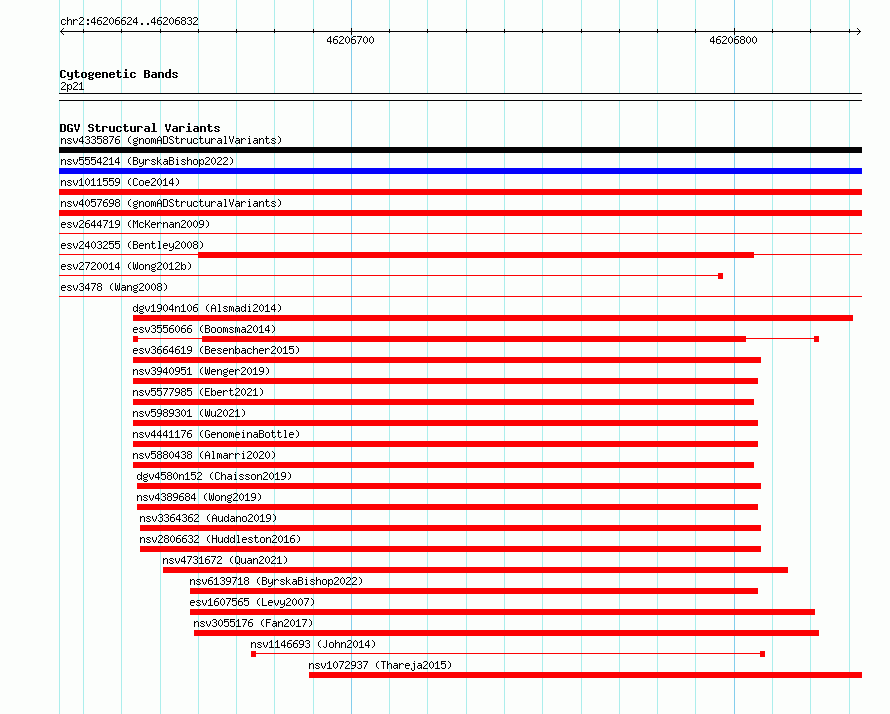Click the esv3556066 (Boomsma2014) label
This screenshot has height=714, width=890.
pos(204,329)
